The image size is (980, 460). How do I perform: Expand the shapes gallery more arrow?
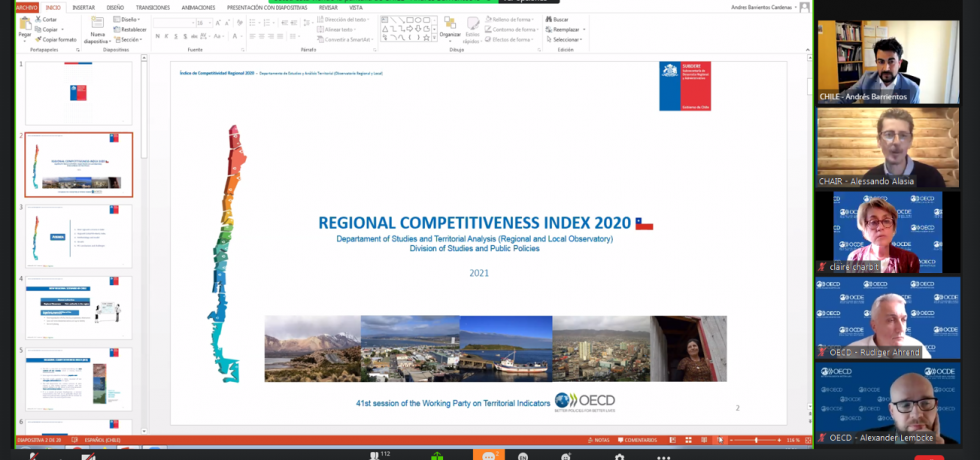(434, 38)
